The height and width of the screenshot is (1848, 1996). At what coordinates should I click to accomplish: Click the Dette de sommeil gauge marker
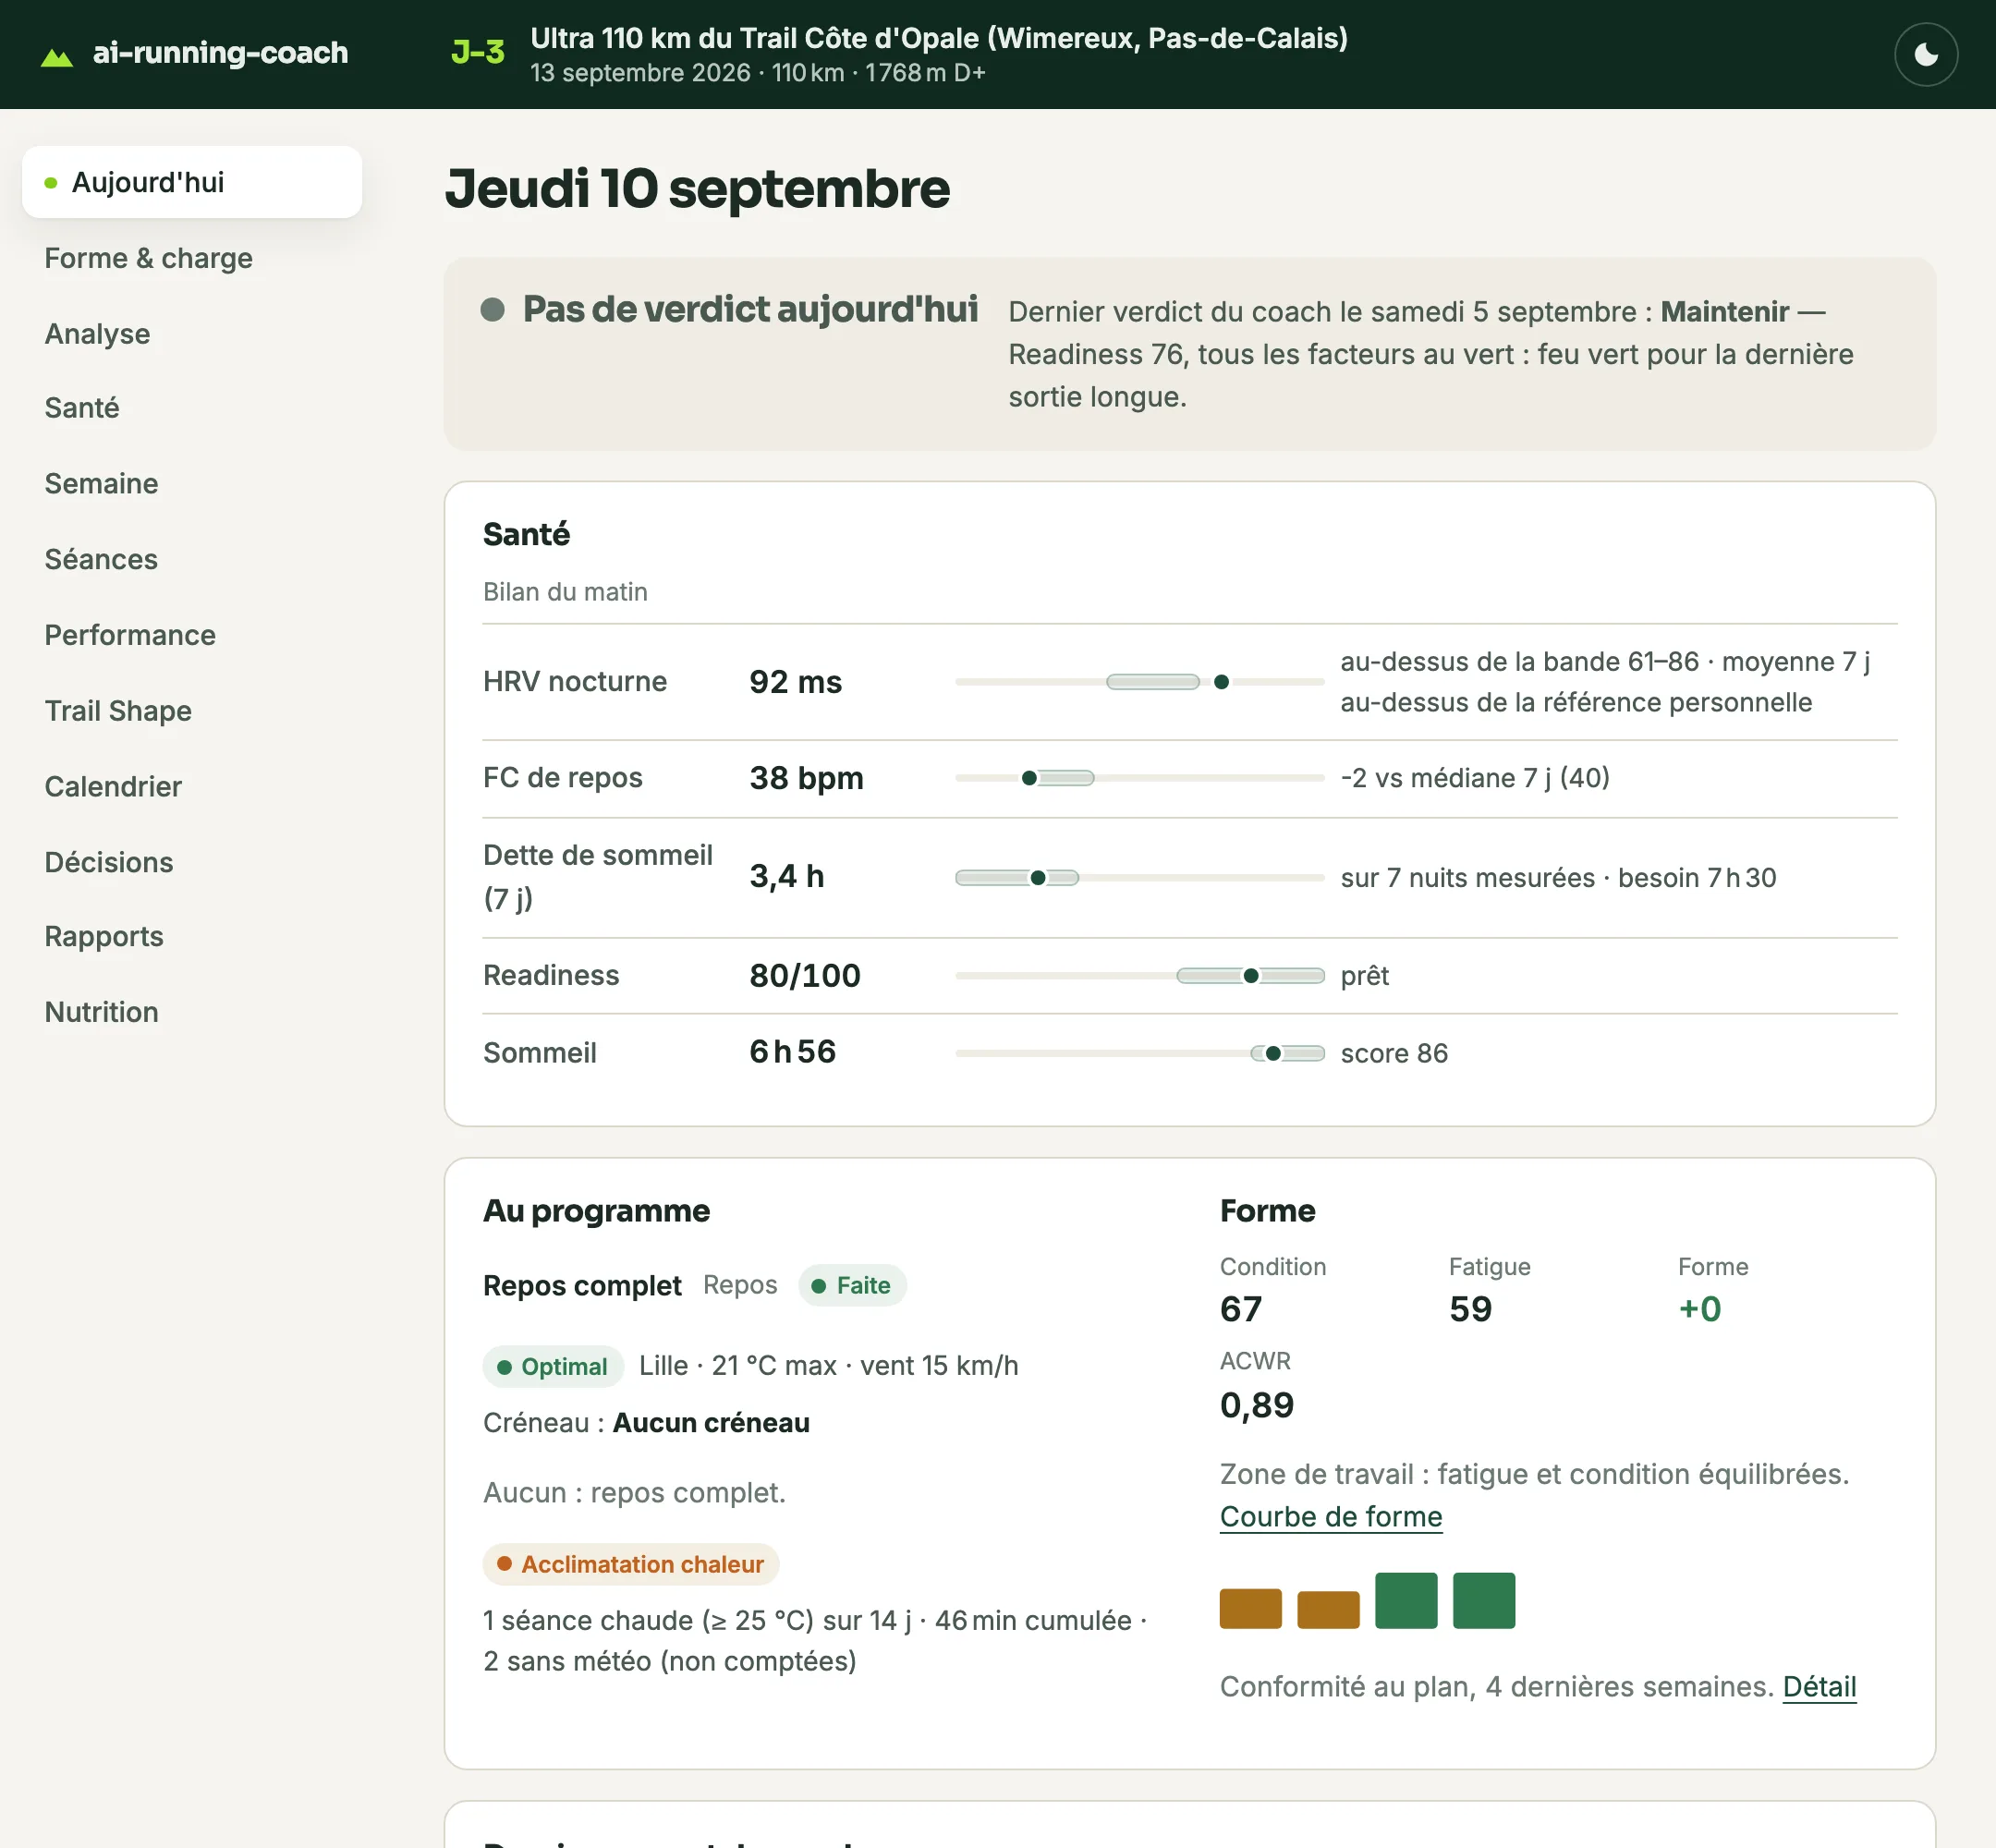coord(1038,878)
